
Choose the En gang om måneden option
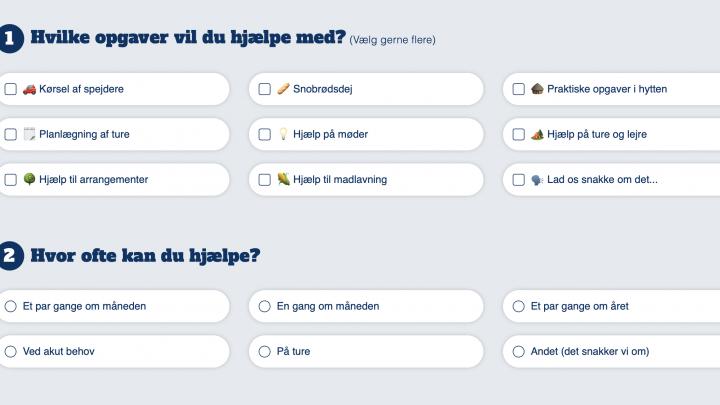264,306
